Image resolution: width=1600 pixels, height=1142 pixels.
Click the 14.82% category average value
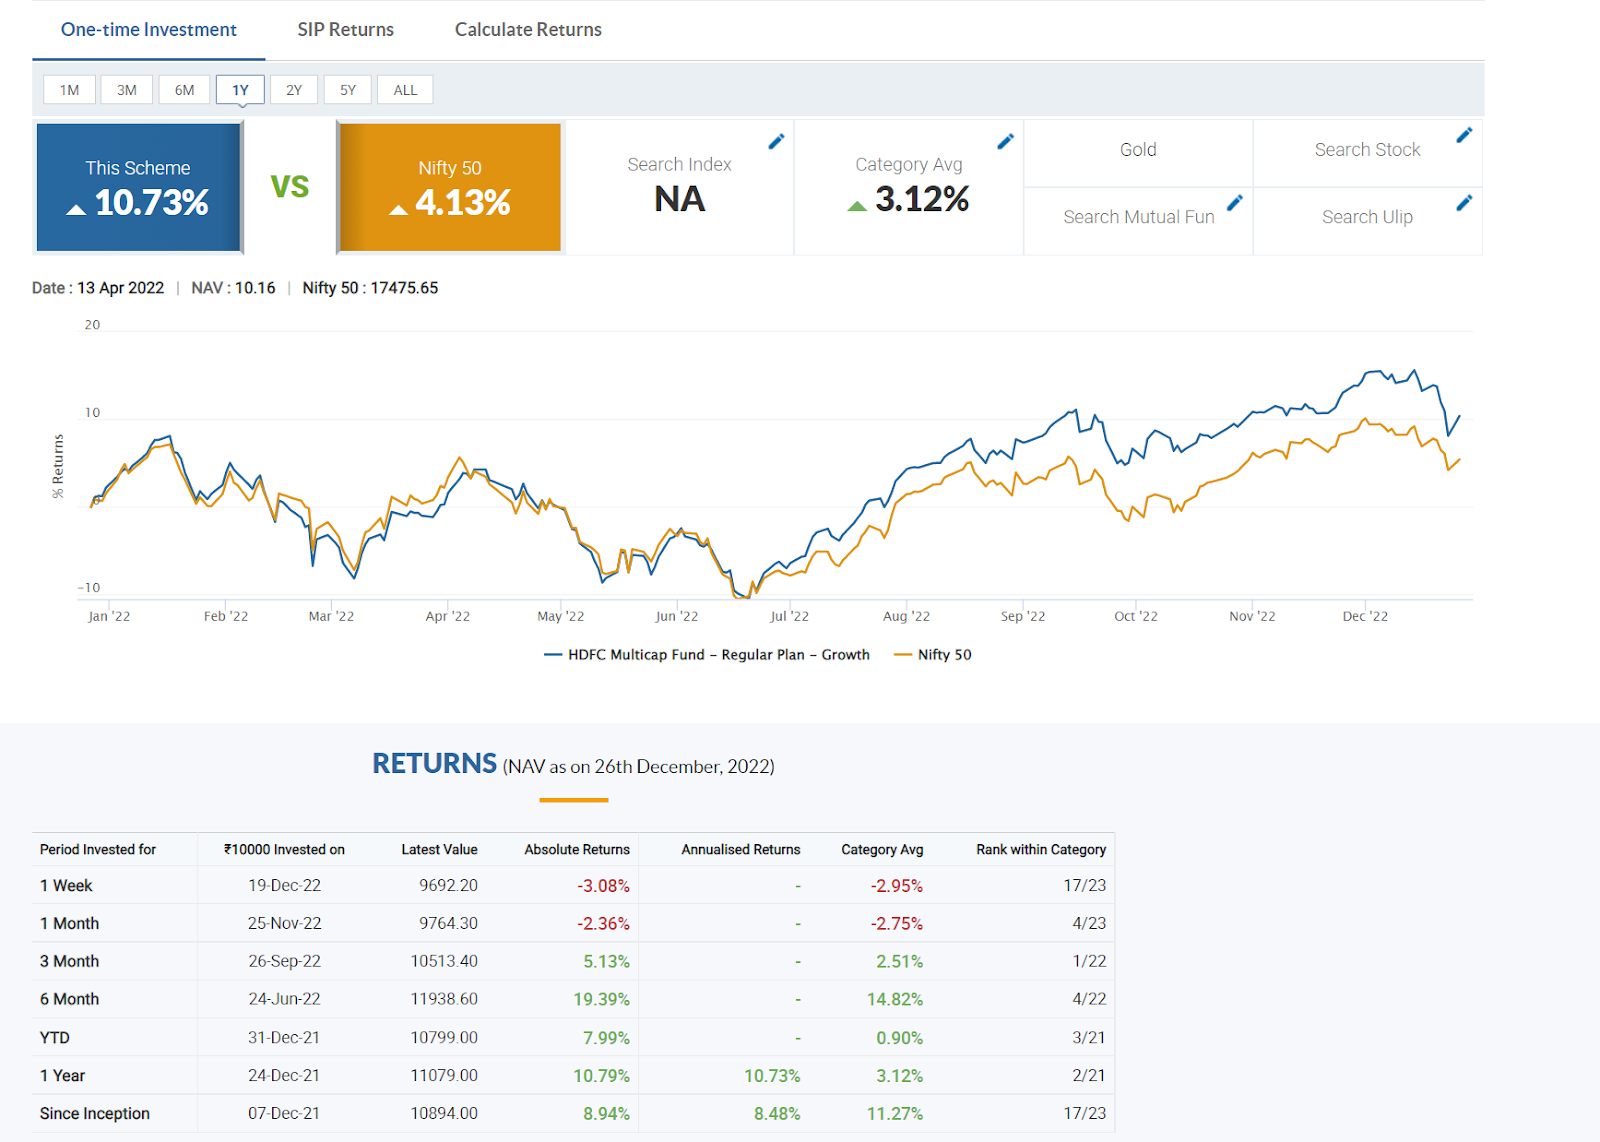pyautogui.click(x=895, y=1000)
